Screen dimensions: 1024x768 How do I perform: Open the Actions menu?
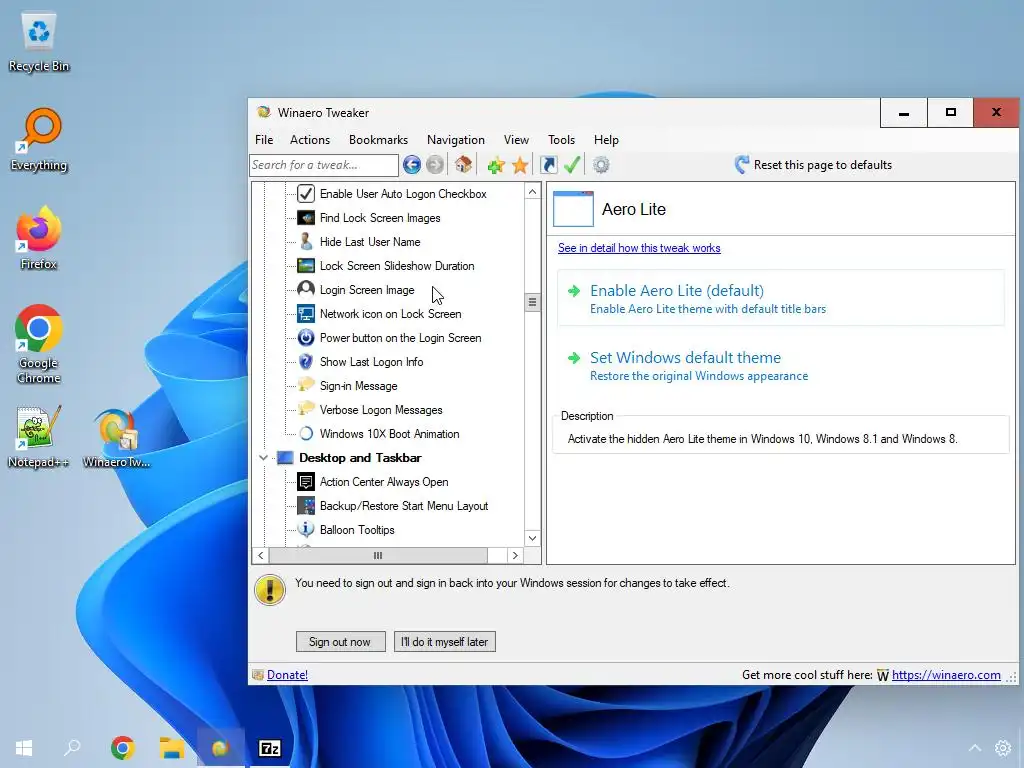310,140
